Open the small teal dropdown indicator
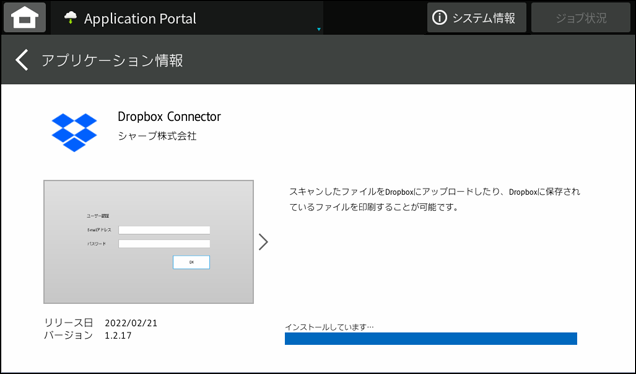636x374 pixels. pos(319,29)
